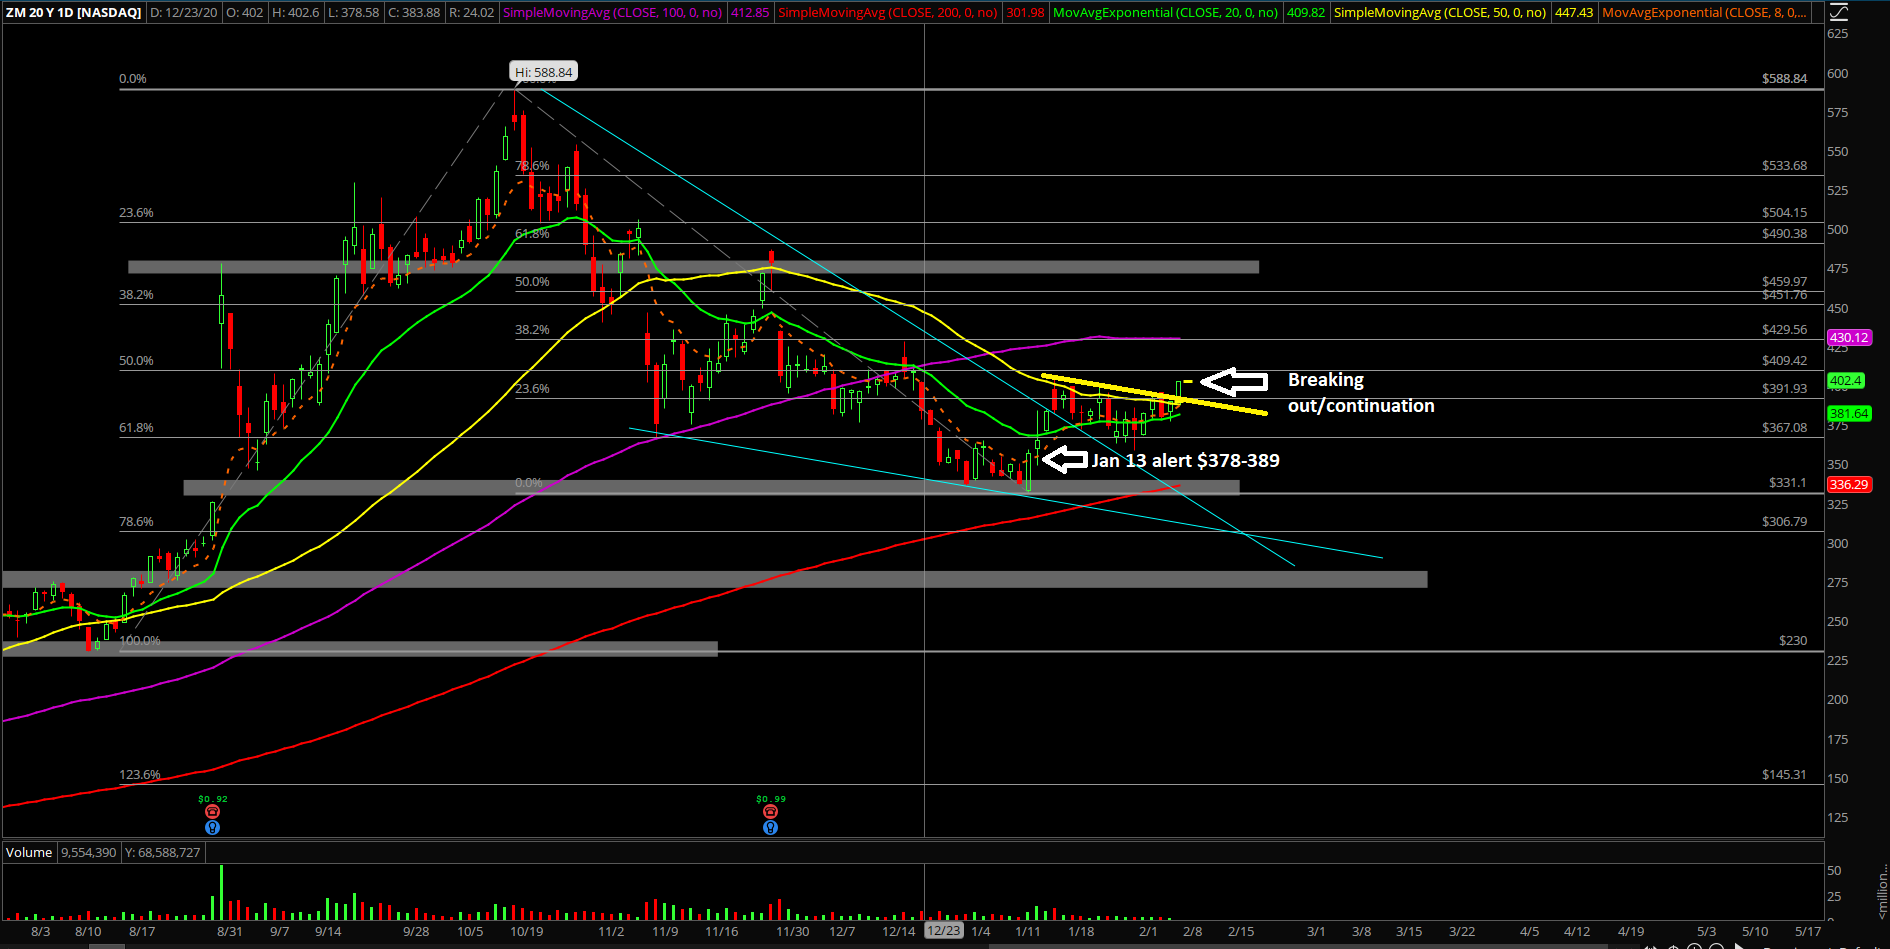Click the $306.79 Fibonacci level label
The image size is (1890, 949).
[1784, 522]
